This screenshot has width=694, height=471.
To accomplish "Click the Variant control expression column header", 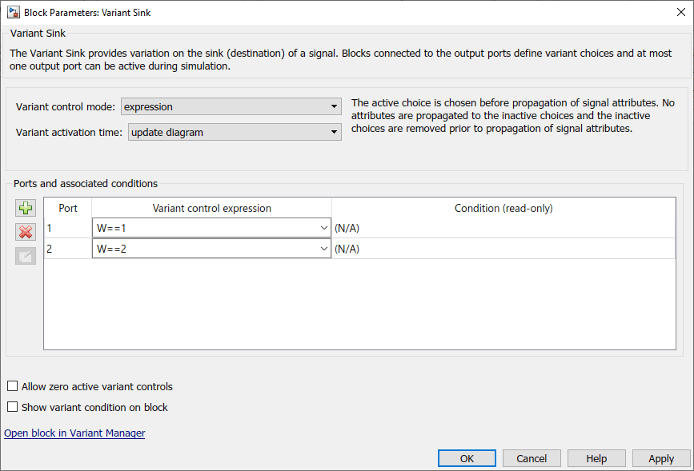I will (211, 208).
